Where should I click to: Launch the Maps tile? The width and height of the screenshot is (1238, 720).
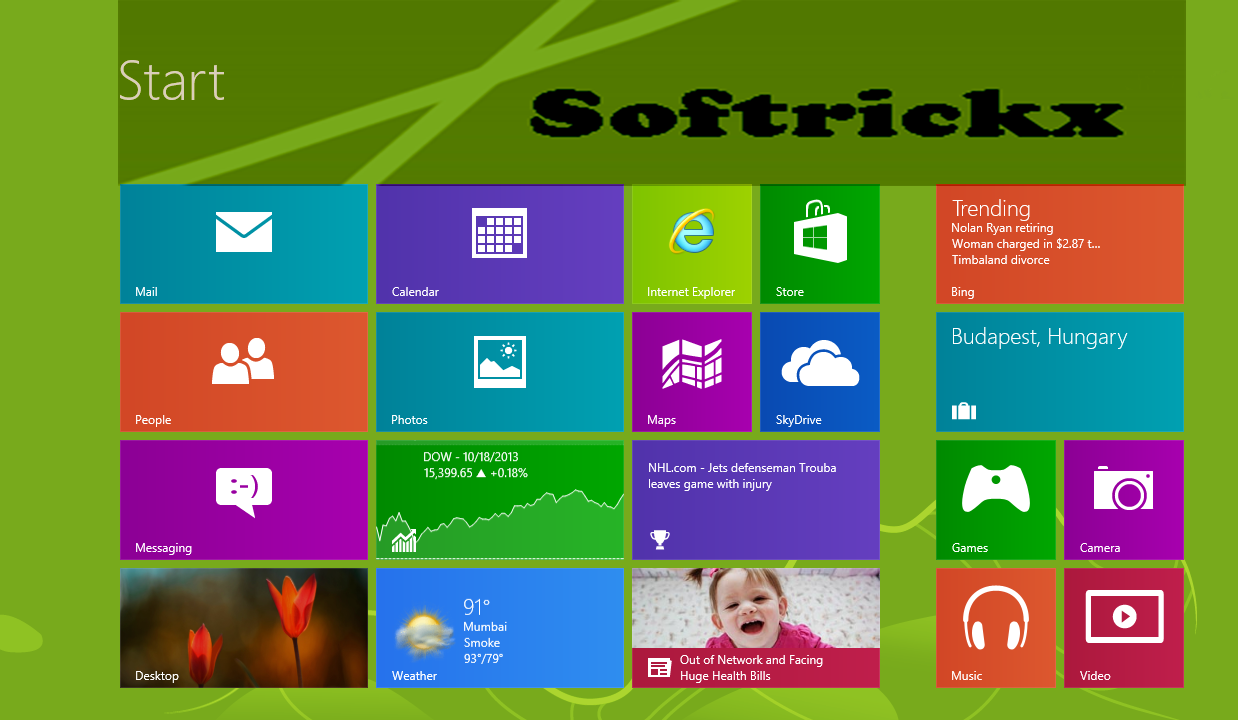pos(692,372)
